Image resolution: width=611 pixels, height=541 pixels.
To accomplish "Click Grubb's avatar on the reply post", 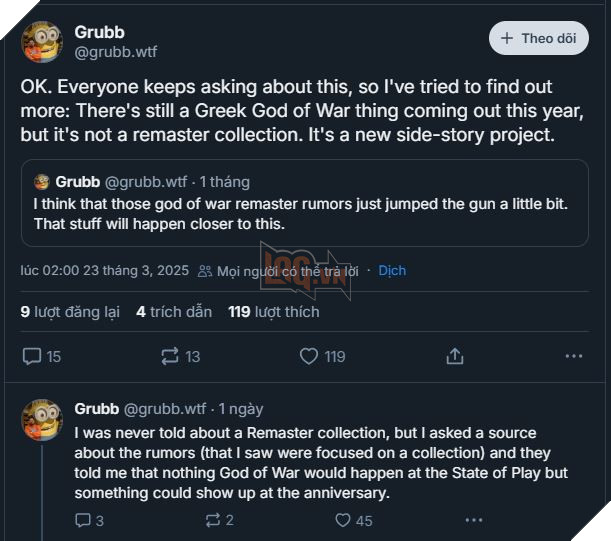I will pos(42,420).
